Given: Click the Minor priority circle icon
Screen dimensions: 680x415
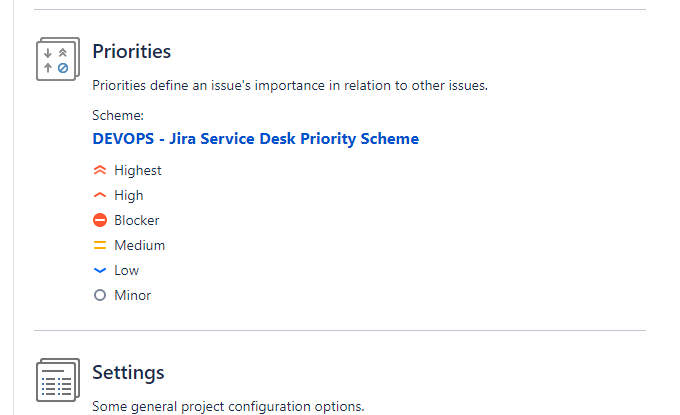Looking at the screenshot, I should click(x=100, y=295).
